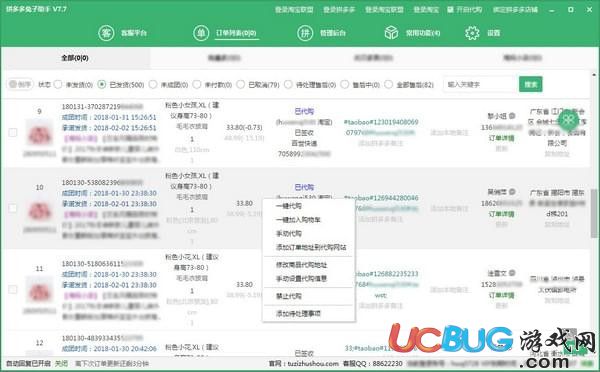The height and width of the screenshot is (372, 600).
Task: Tick the checkbox for order row 10
Action: pyautogui.click(x=13, y=208)
